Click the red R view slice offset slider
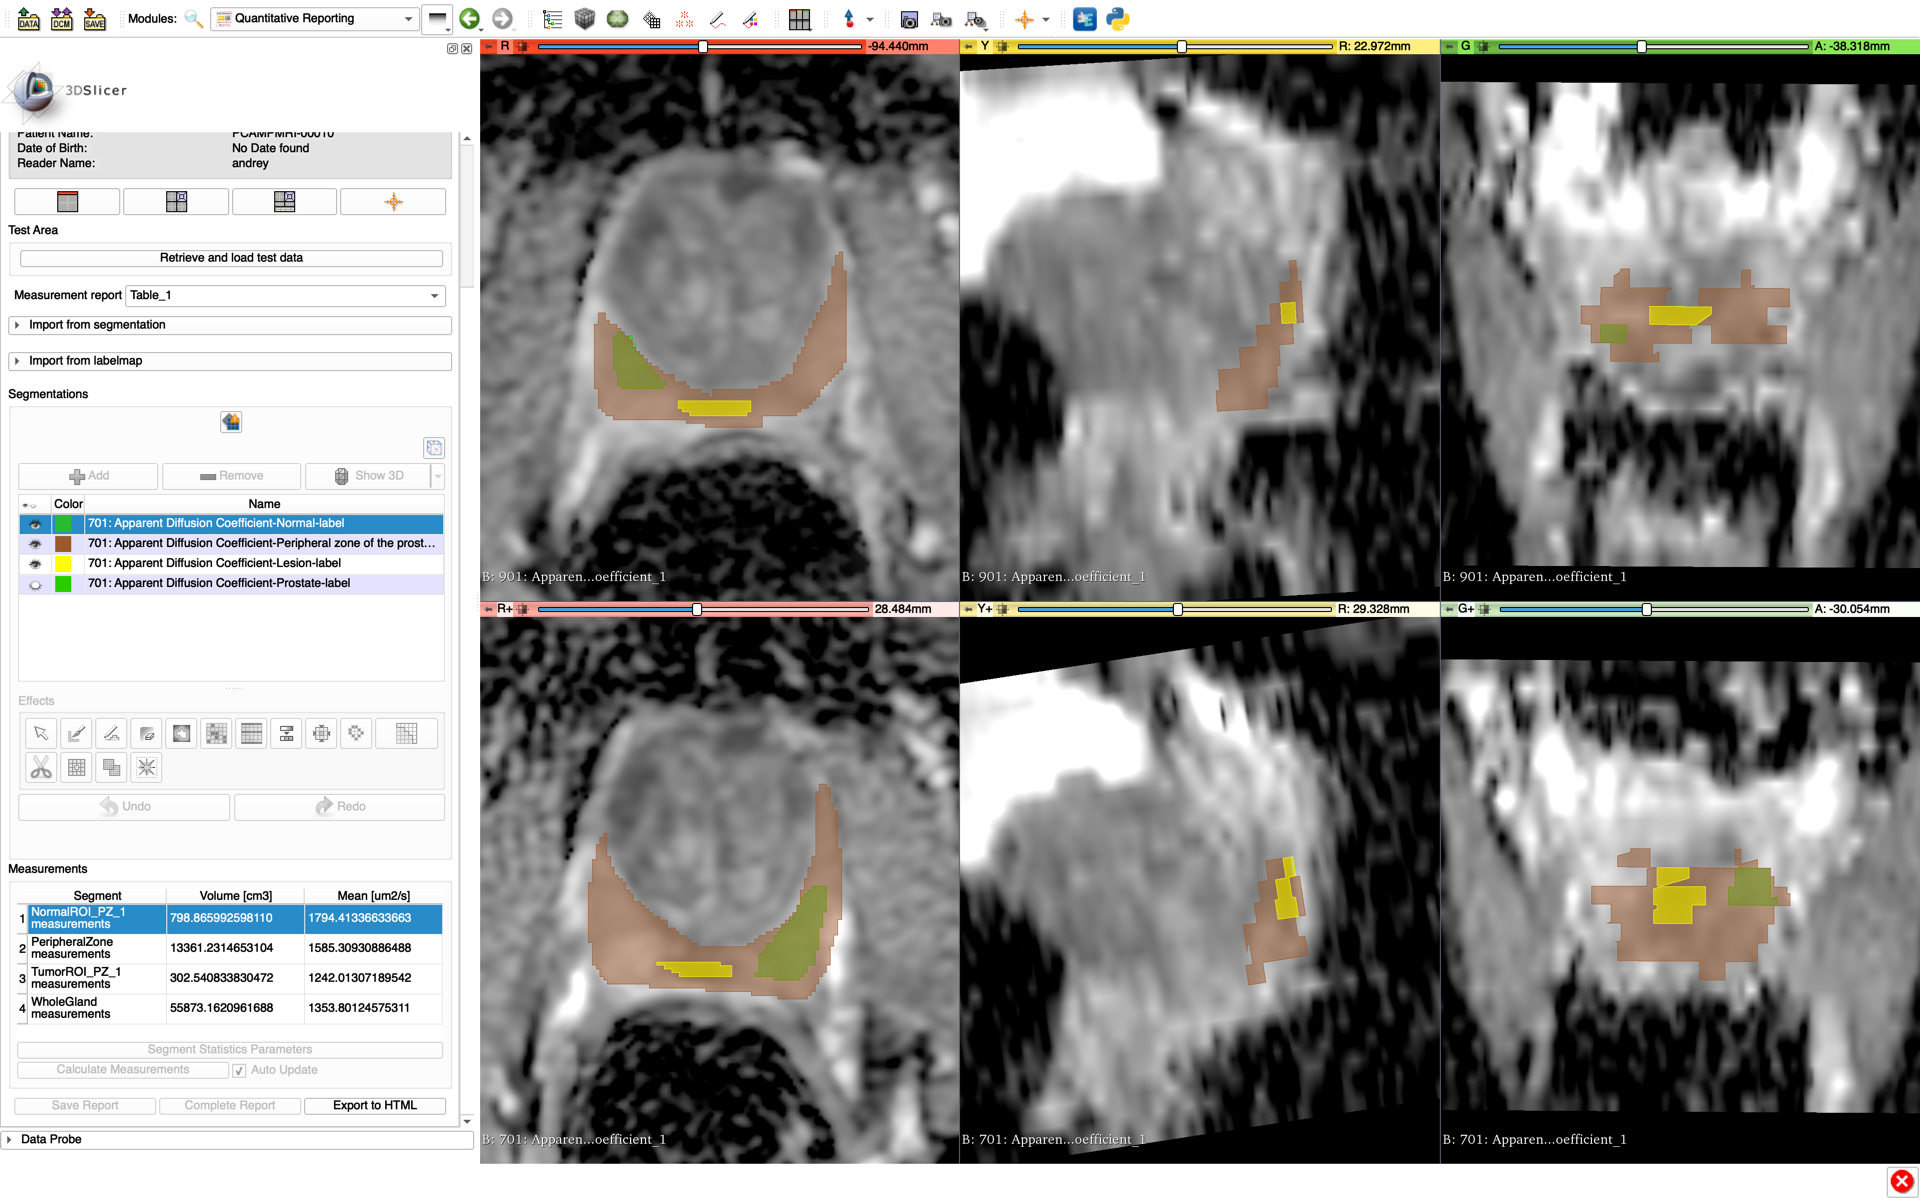The height and width of the screenshot is (1200, 1920). click(x=700, y=47)
